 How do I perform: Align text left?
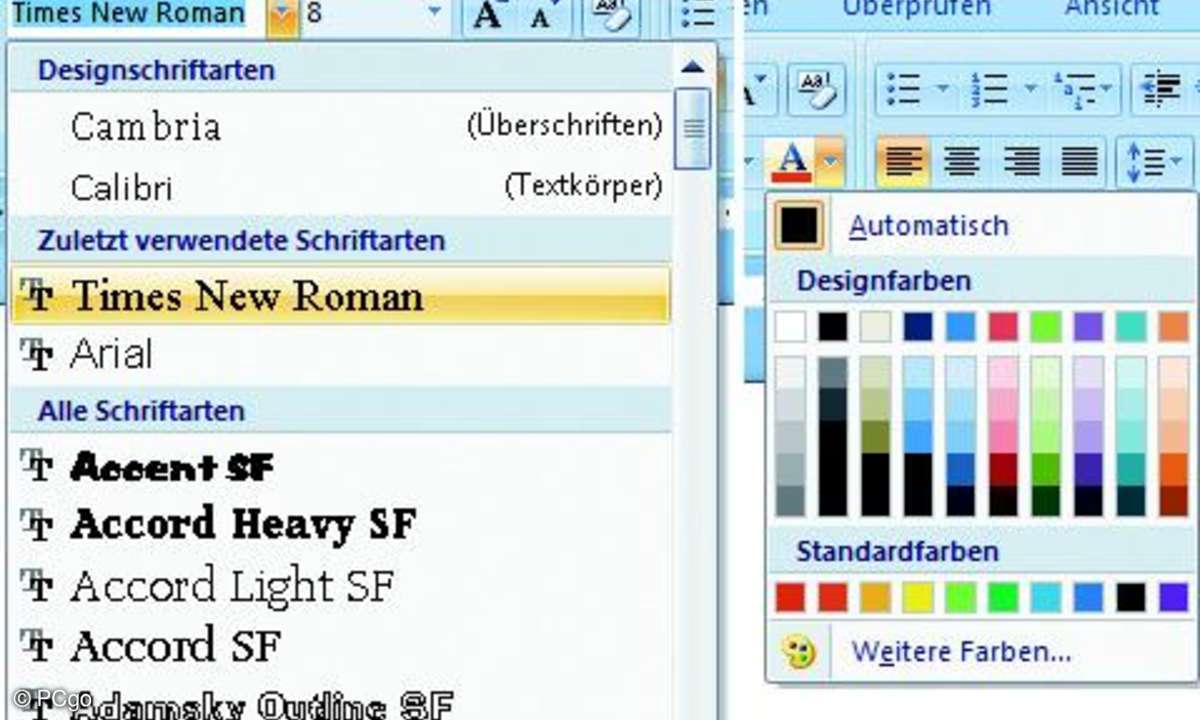(903, 161)
